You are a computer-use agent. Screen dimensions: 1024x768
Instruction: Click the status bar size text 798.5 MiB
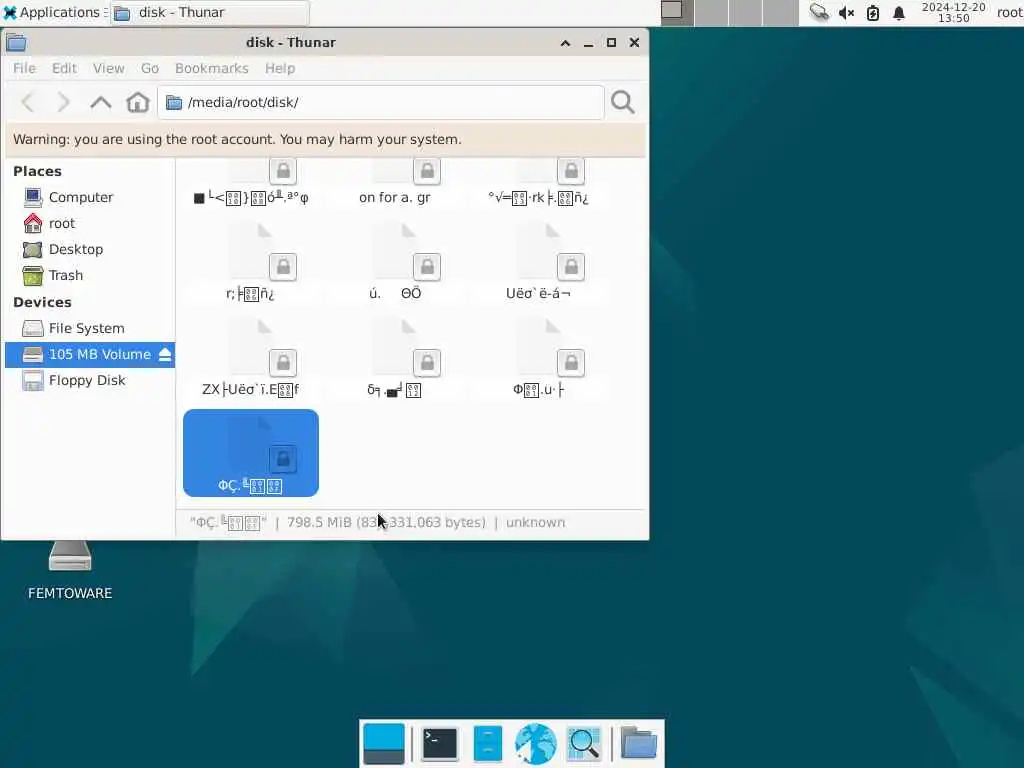click(387, 522)
